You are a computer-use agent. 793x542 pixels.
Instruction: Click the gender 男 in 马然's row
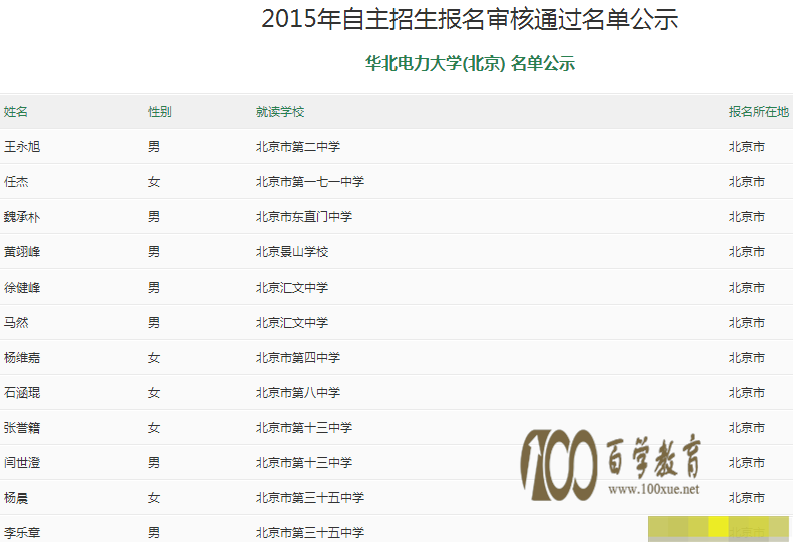pos(154,323)
